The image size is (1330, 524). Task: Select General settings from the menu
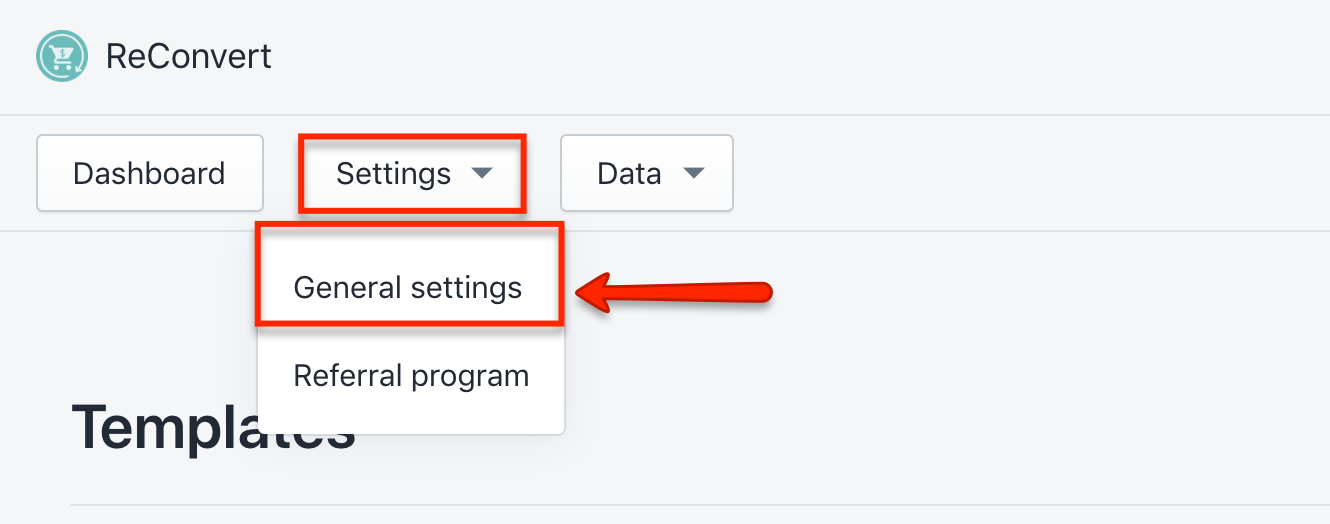click(408, 288)
